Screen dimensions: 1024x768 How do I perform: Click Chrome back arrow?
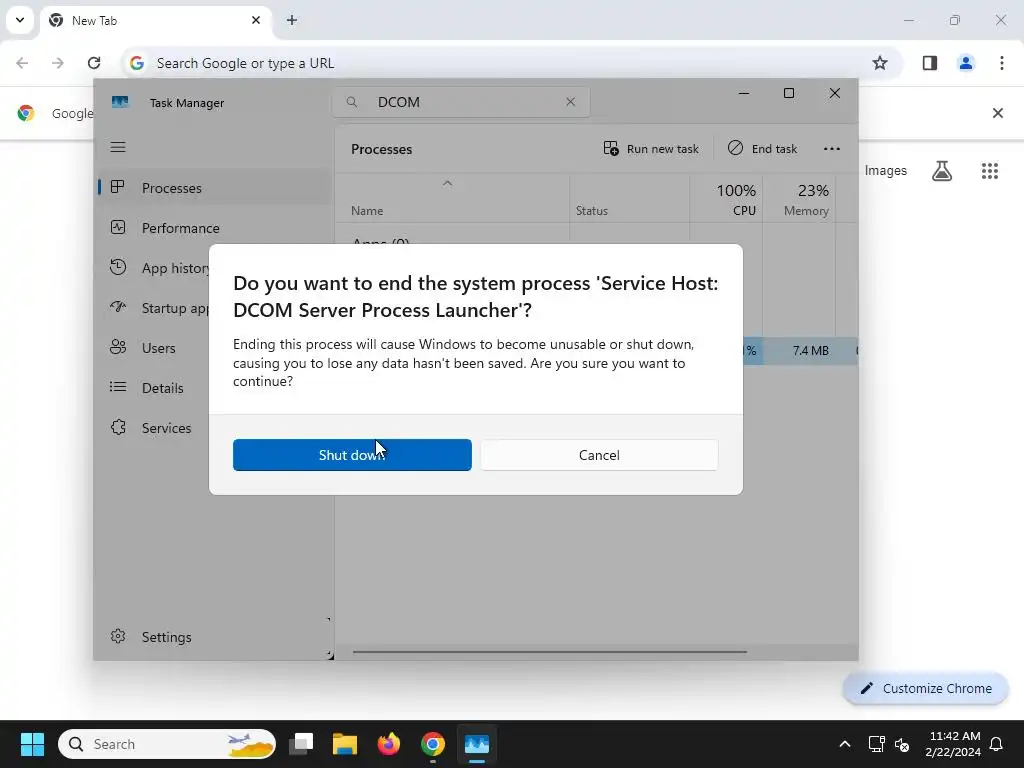click(x=22, y=63)
